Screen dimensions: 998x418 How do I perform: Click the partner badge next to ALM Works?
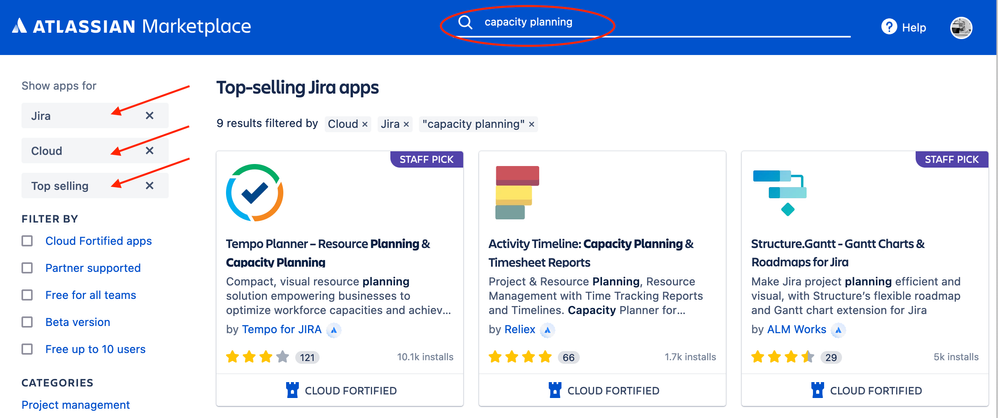pos(839,330)
